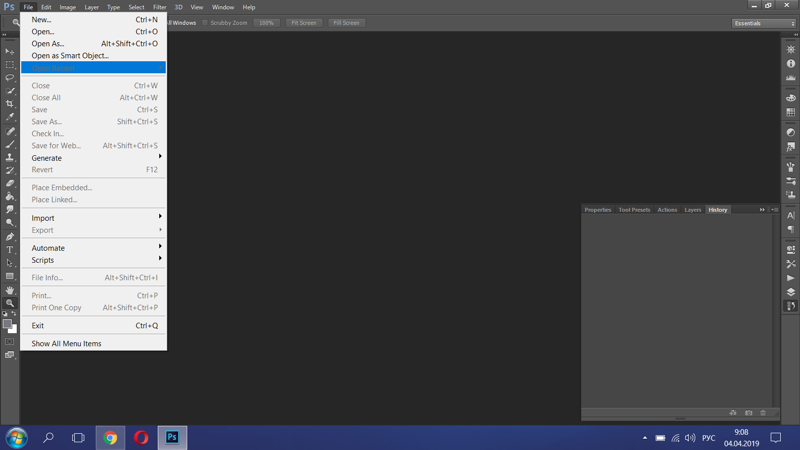Expand the Scripts submenu
This screenshot has height=450, width=800.
click(94, 260)
